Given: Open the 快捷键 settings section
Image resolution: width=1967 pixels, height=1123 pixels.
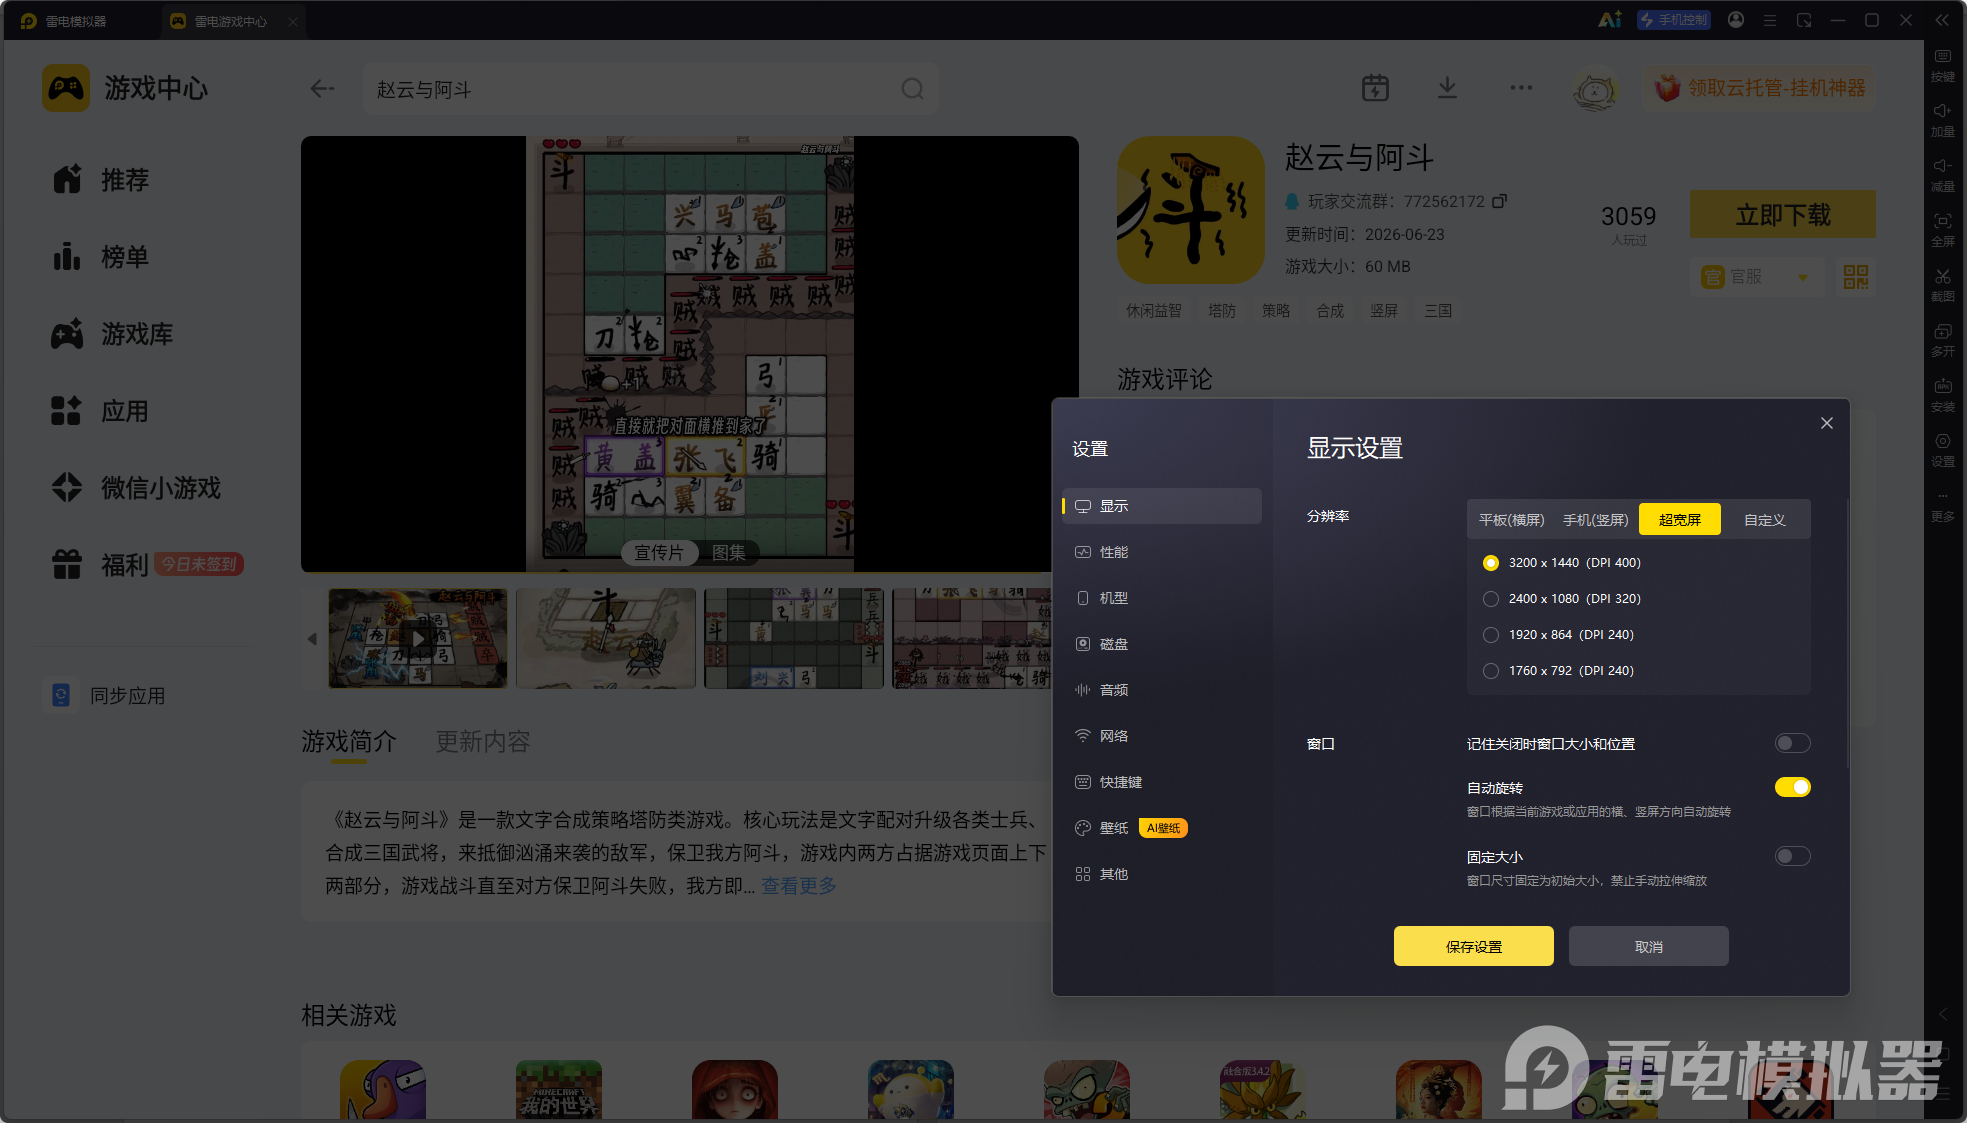Looking at the screenshot, I should coord(1161,782).
